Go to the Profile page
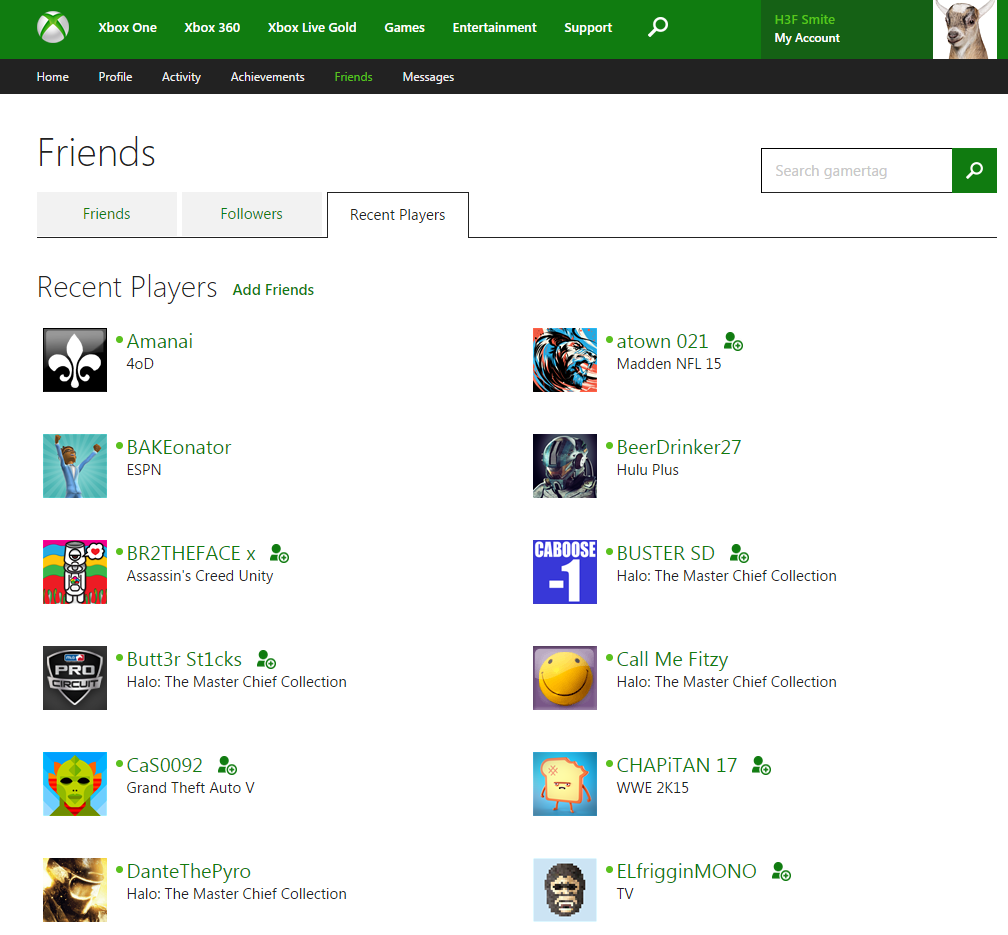The width and height of the screenshot is (1008, 935). pos(115,77)
